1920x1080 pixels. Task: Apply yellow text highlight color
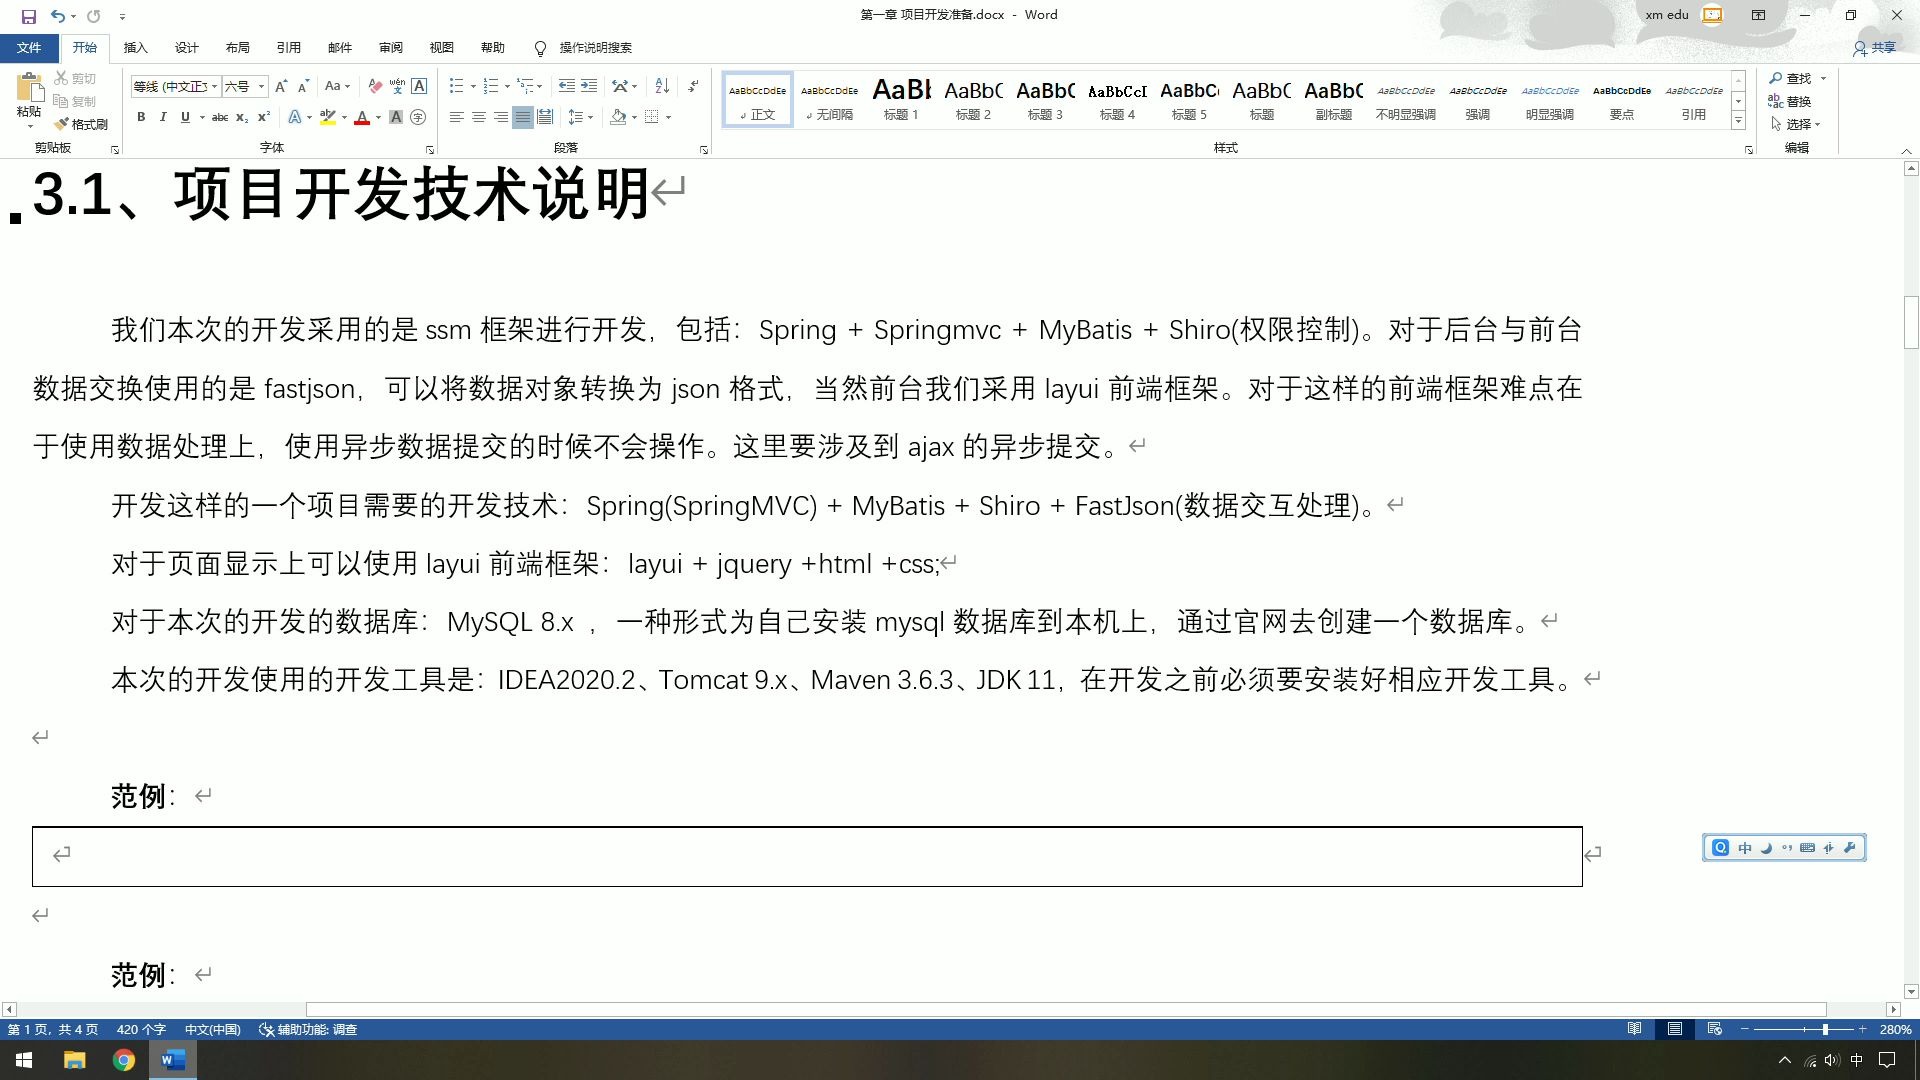[328, 117]
